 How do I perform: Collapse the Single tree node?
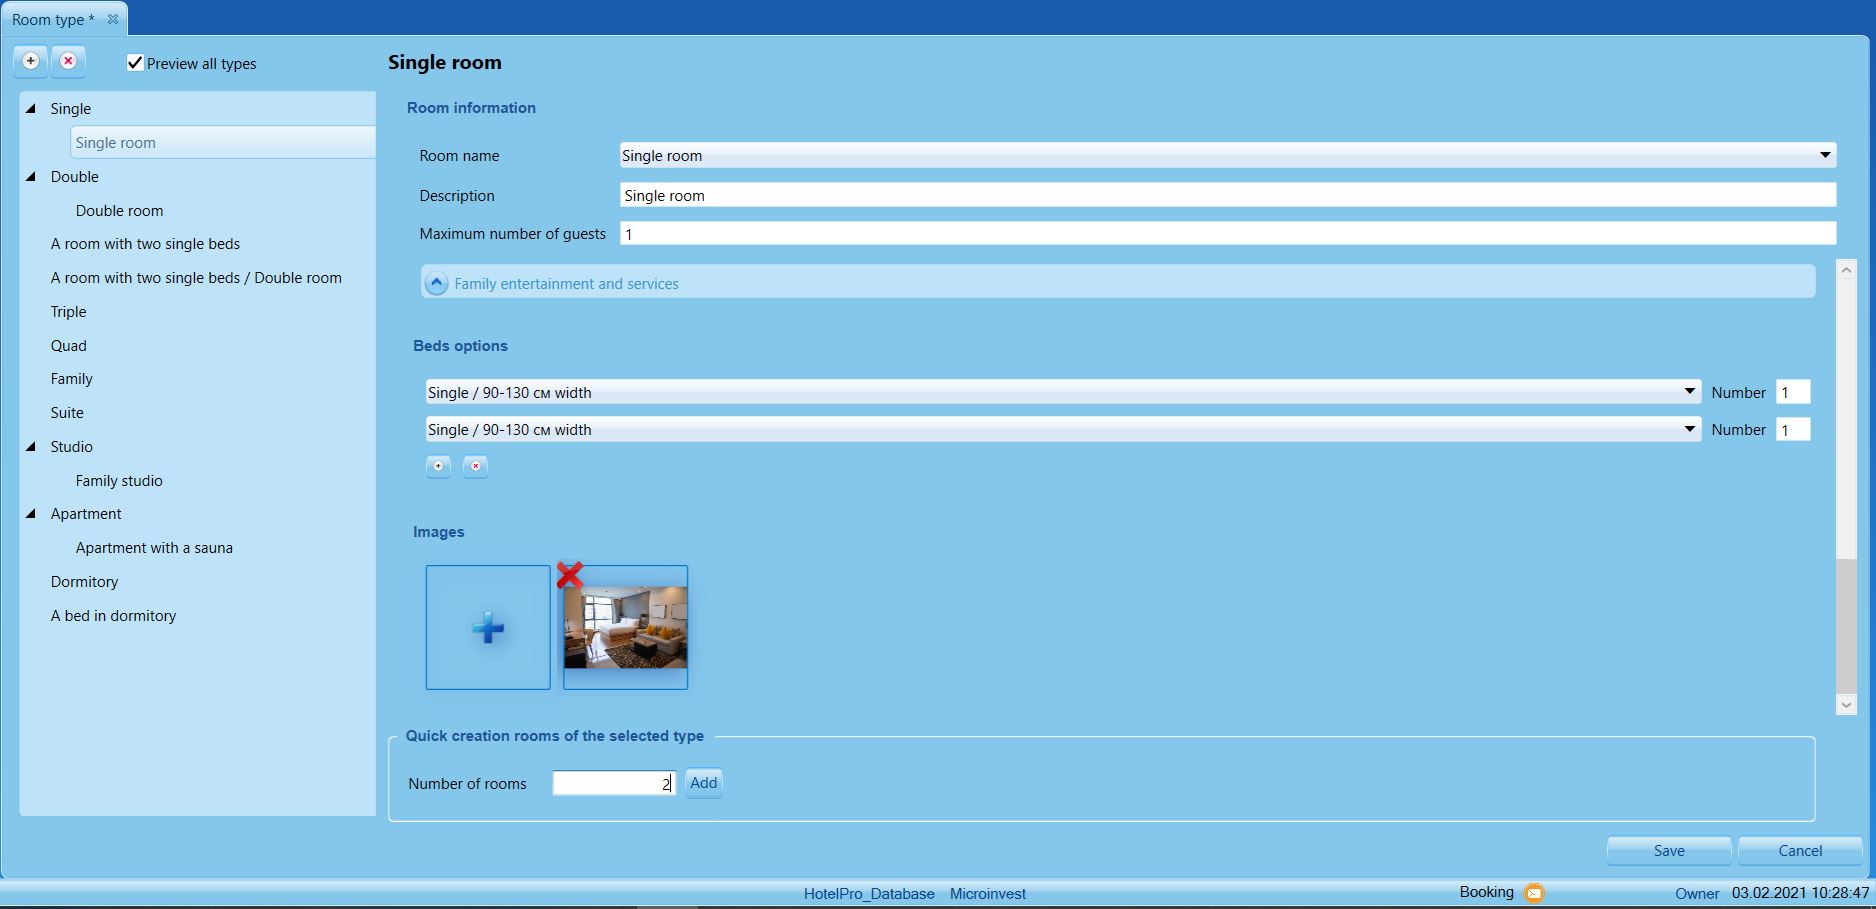point(31,108)
